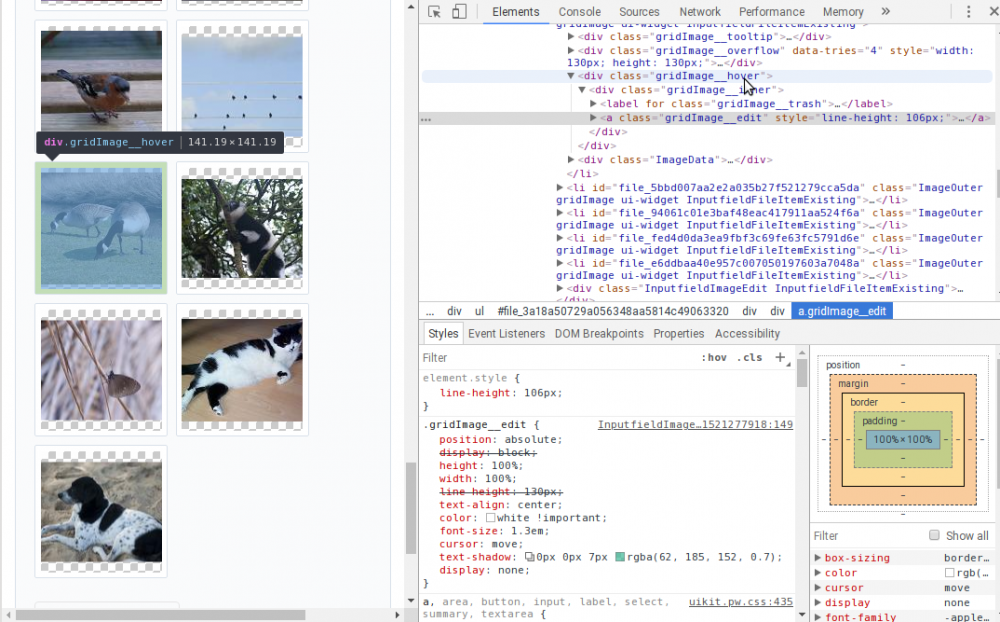
Task: Close the DevTools panel
Action: (990, 12)
